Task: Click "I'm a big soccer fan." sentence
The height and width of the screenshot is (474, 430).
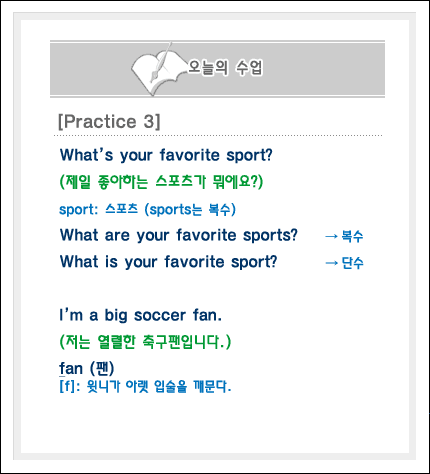Action: click(x=140, y=315)
